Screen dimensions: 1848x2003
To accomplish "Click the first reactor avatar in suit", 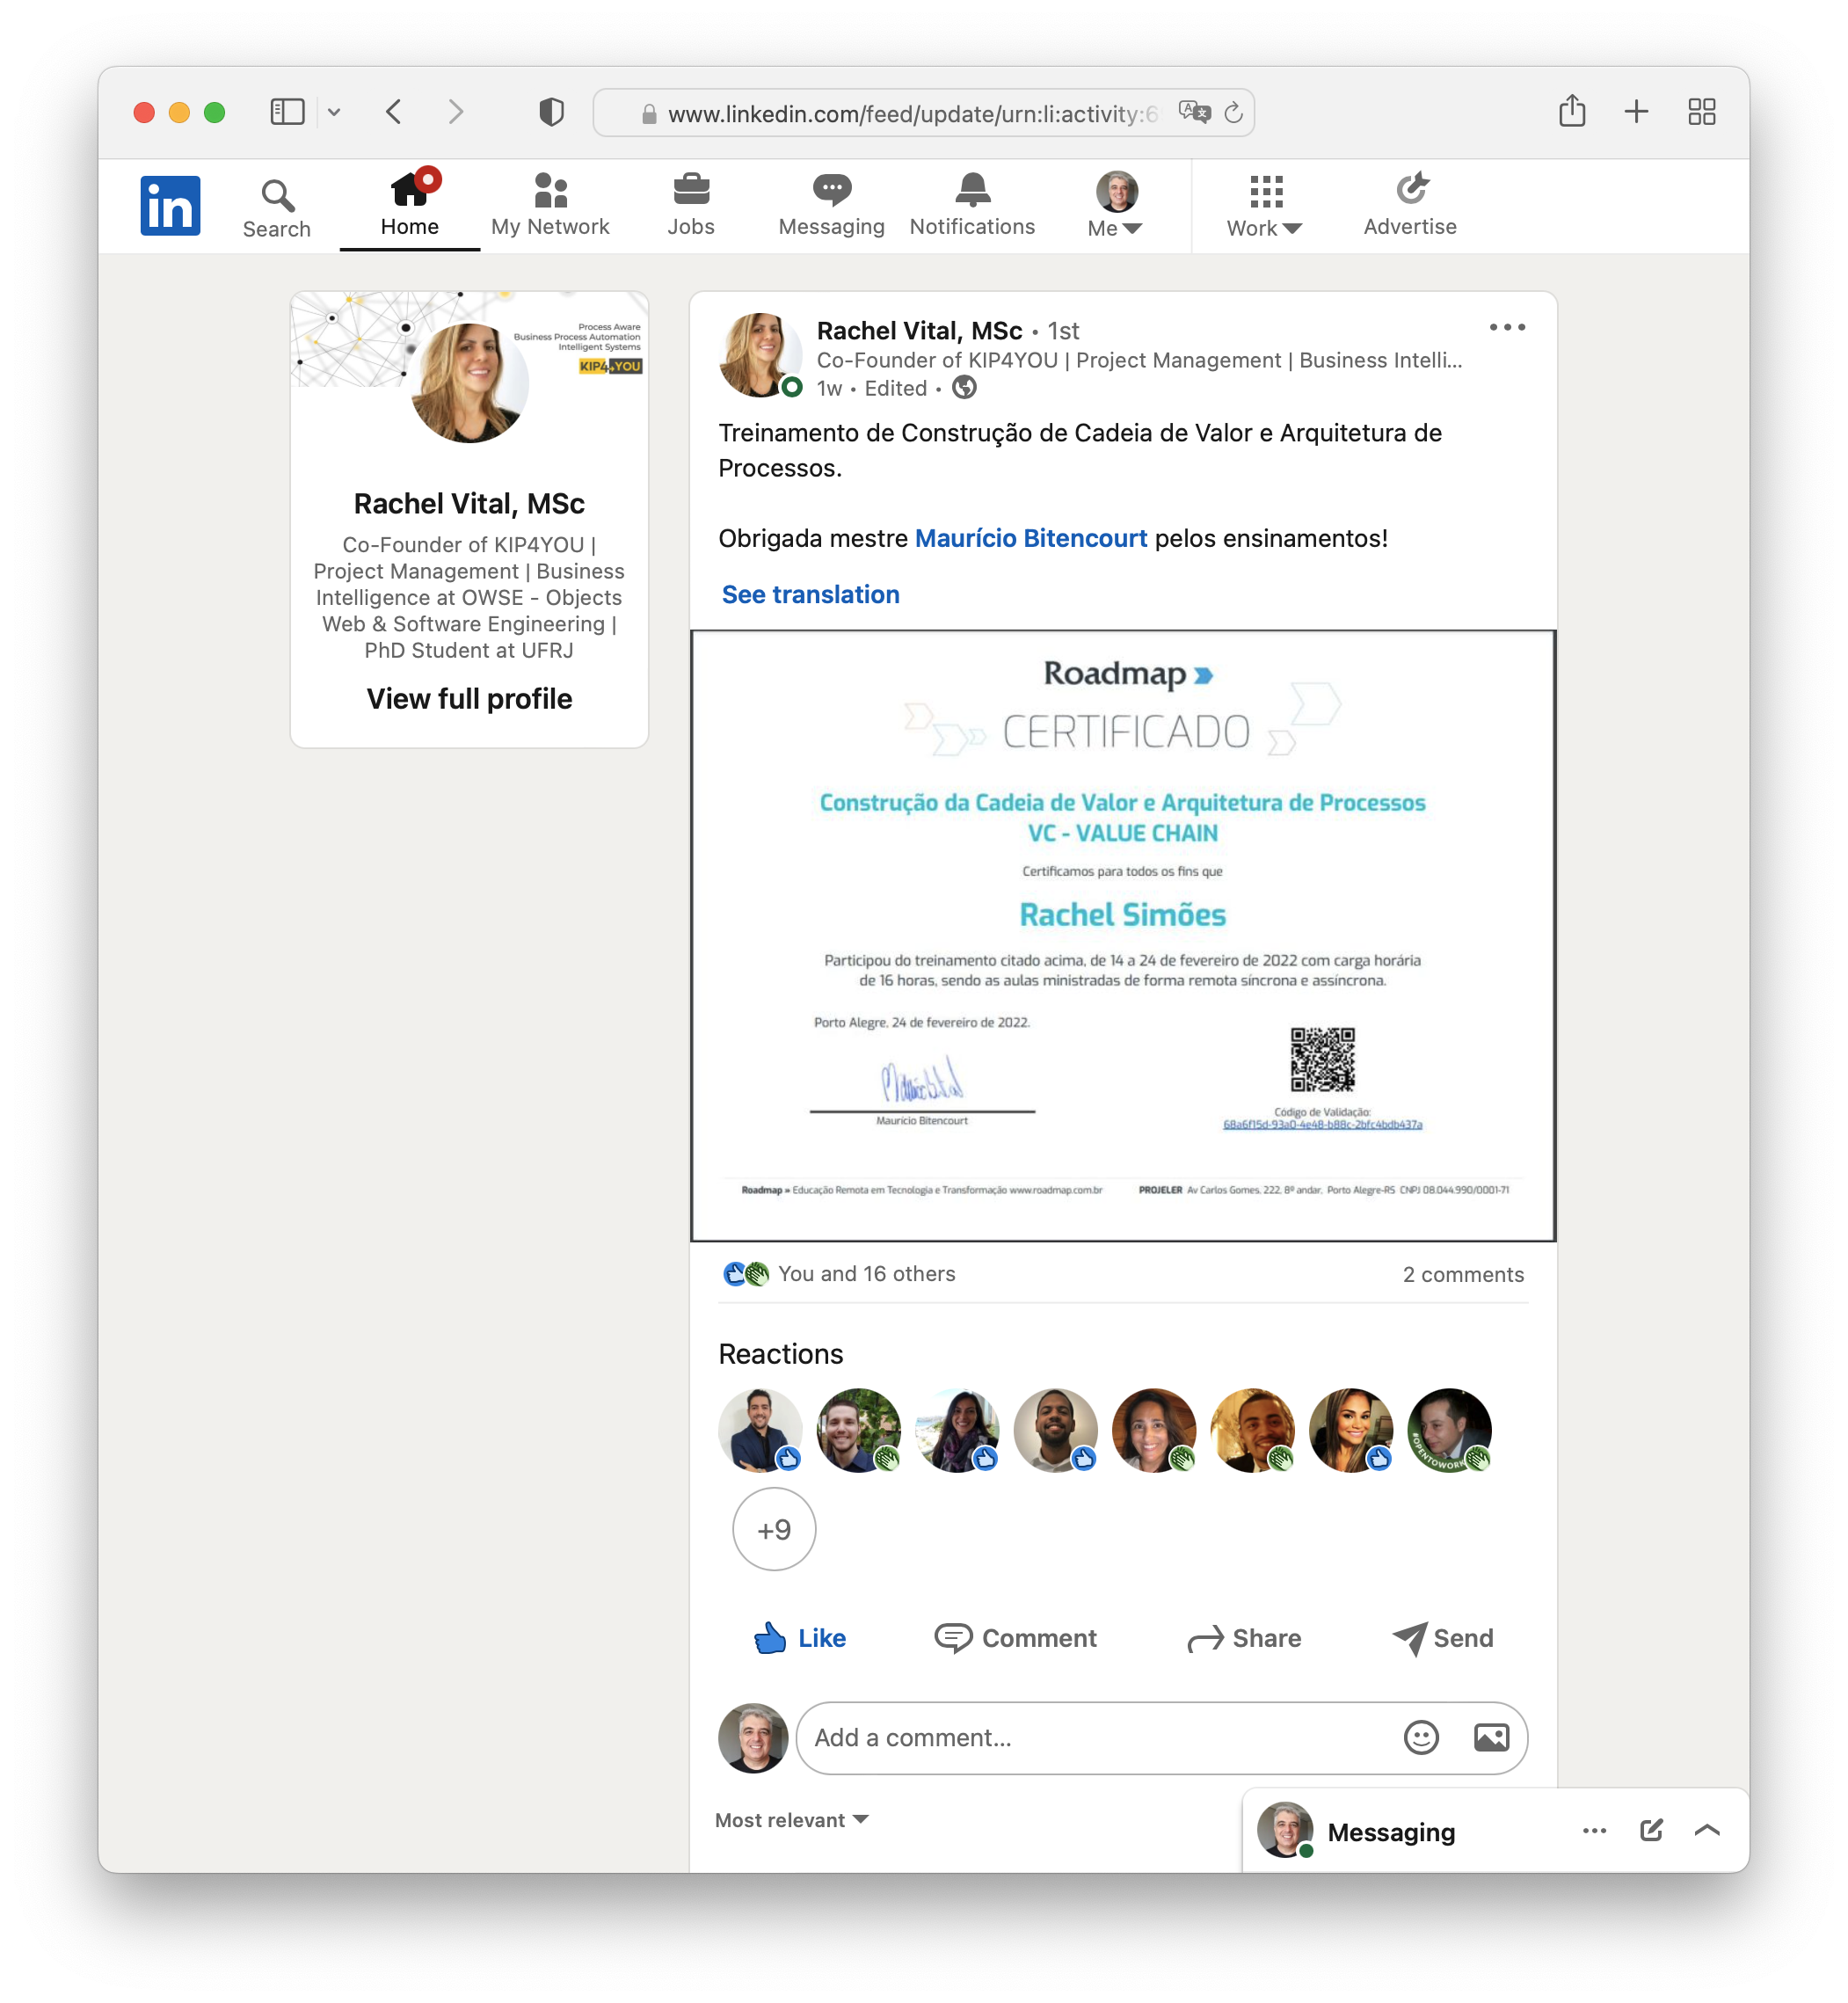I will point(760,1430).
